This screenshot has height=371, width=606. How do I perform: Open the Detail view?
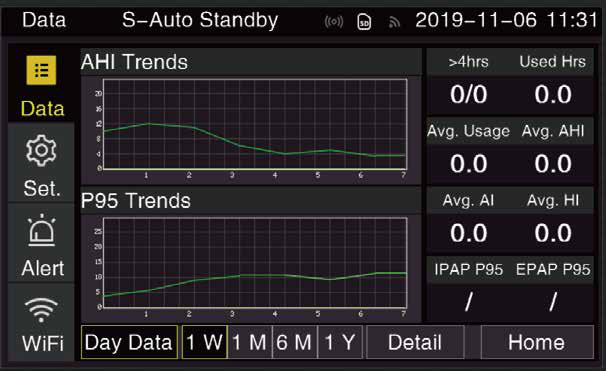click(x=415, y=342)
